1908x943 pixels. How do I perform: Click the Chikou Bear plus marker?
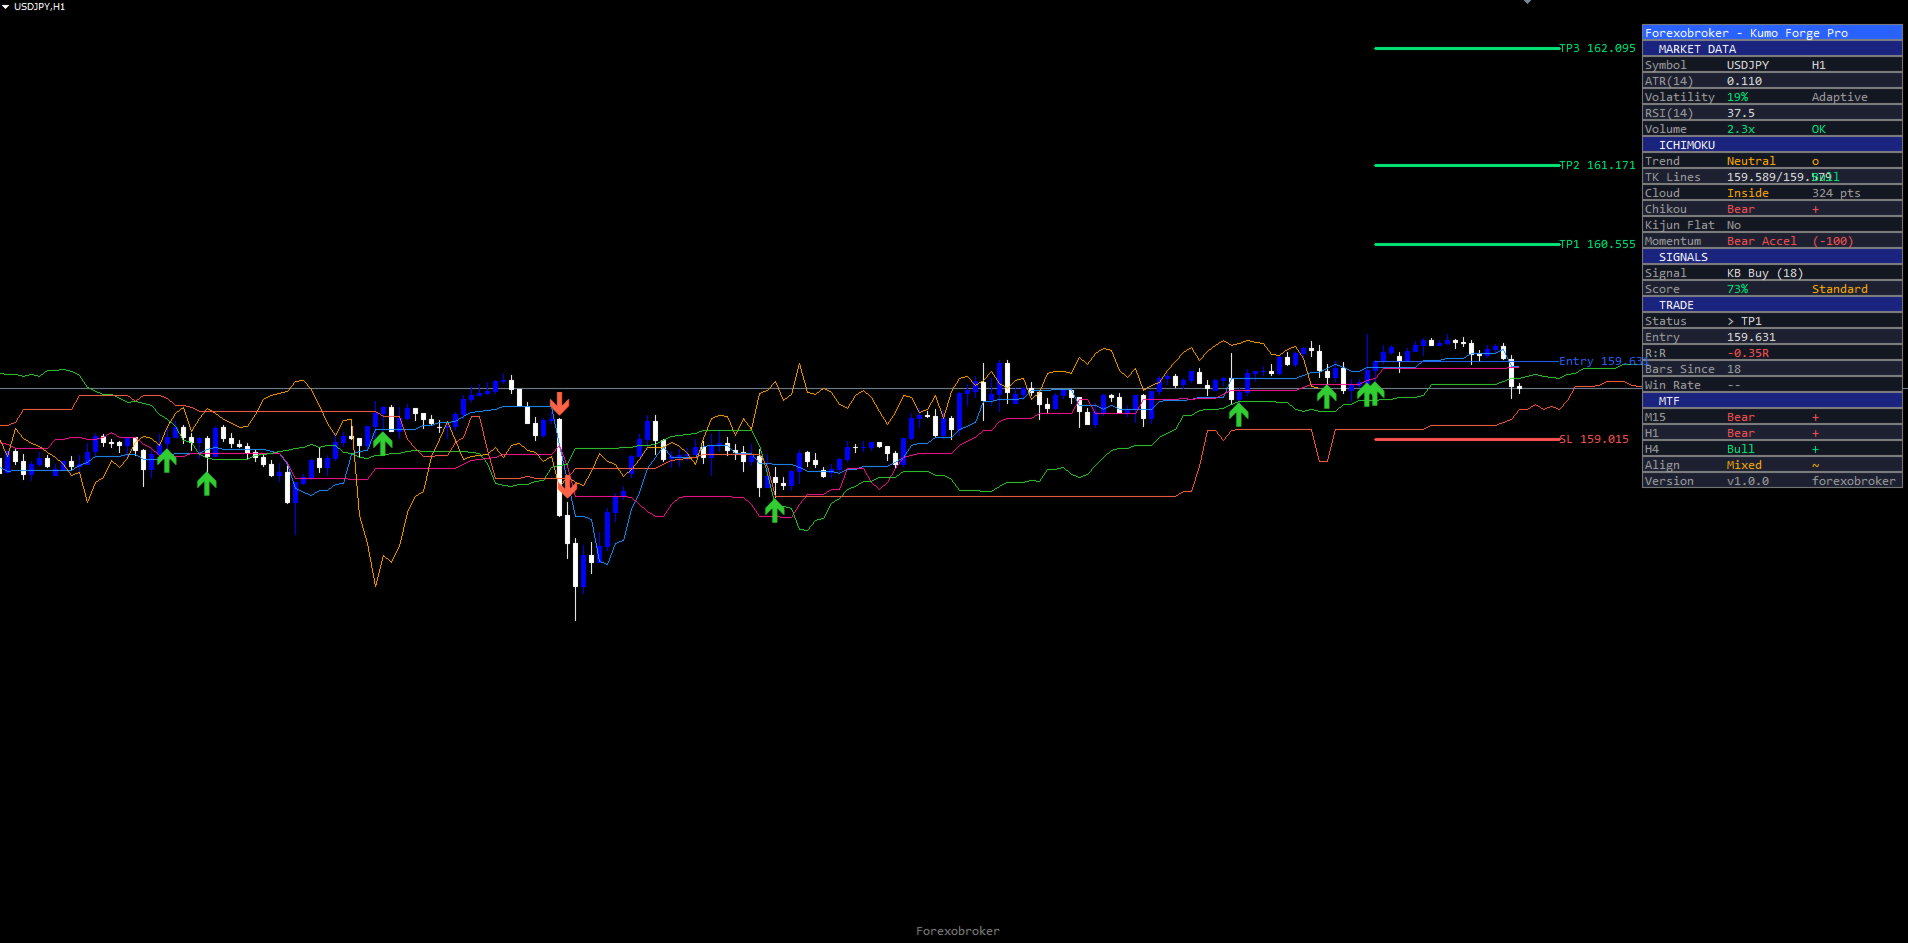1816,209
